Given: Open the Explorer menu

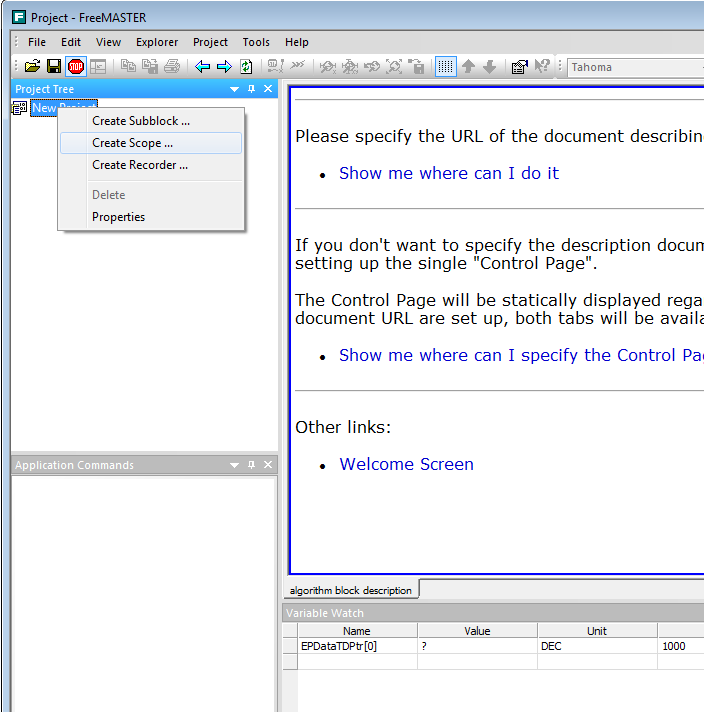Looking at the screenshot, I should point(157,42).
